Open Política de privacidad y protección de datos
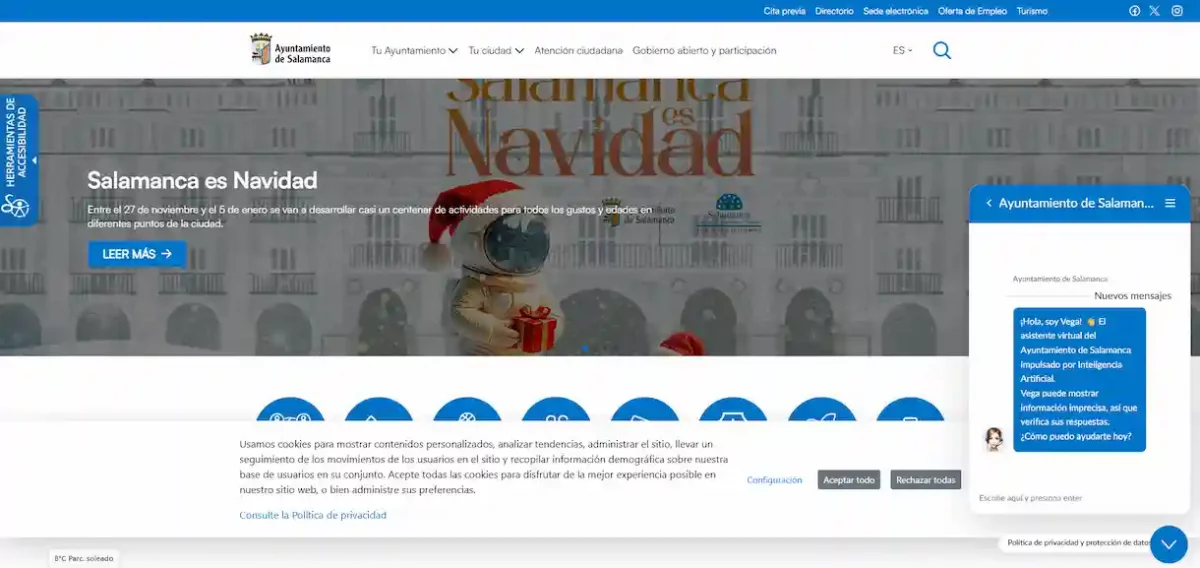This screenshot has height=568, width=1200. coord(1078,542)
